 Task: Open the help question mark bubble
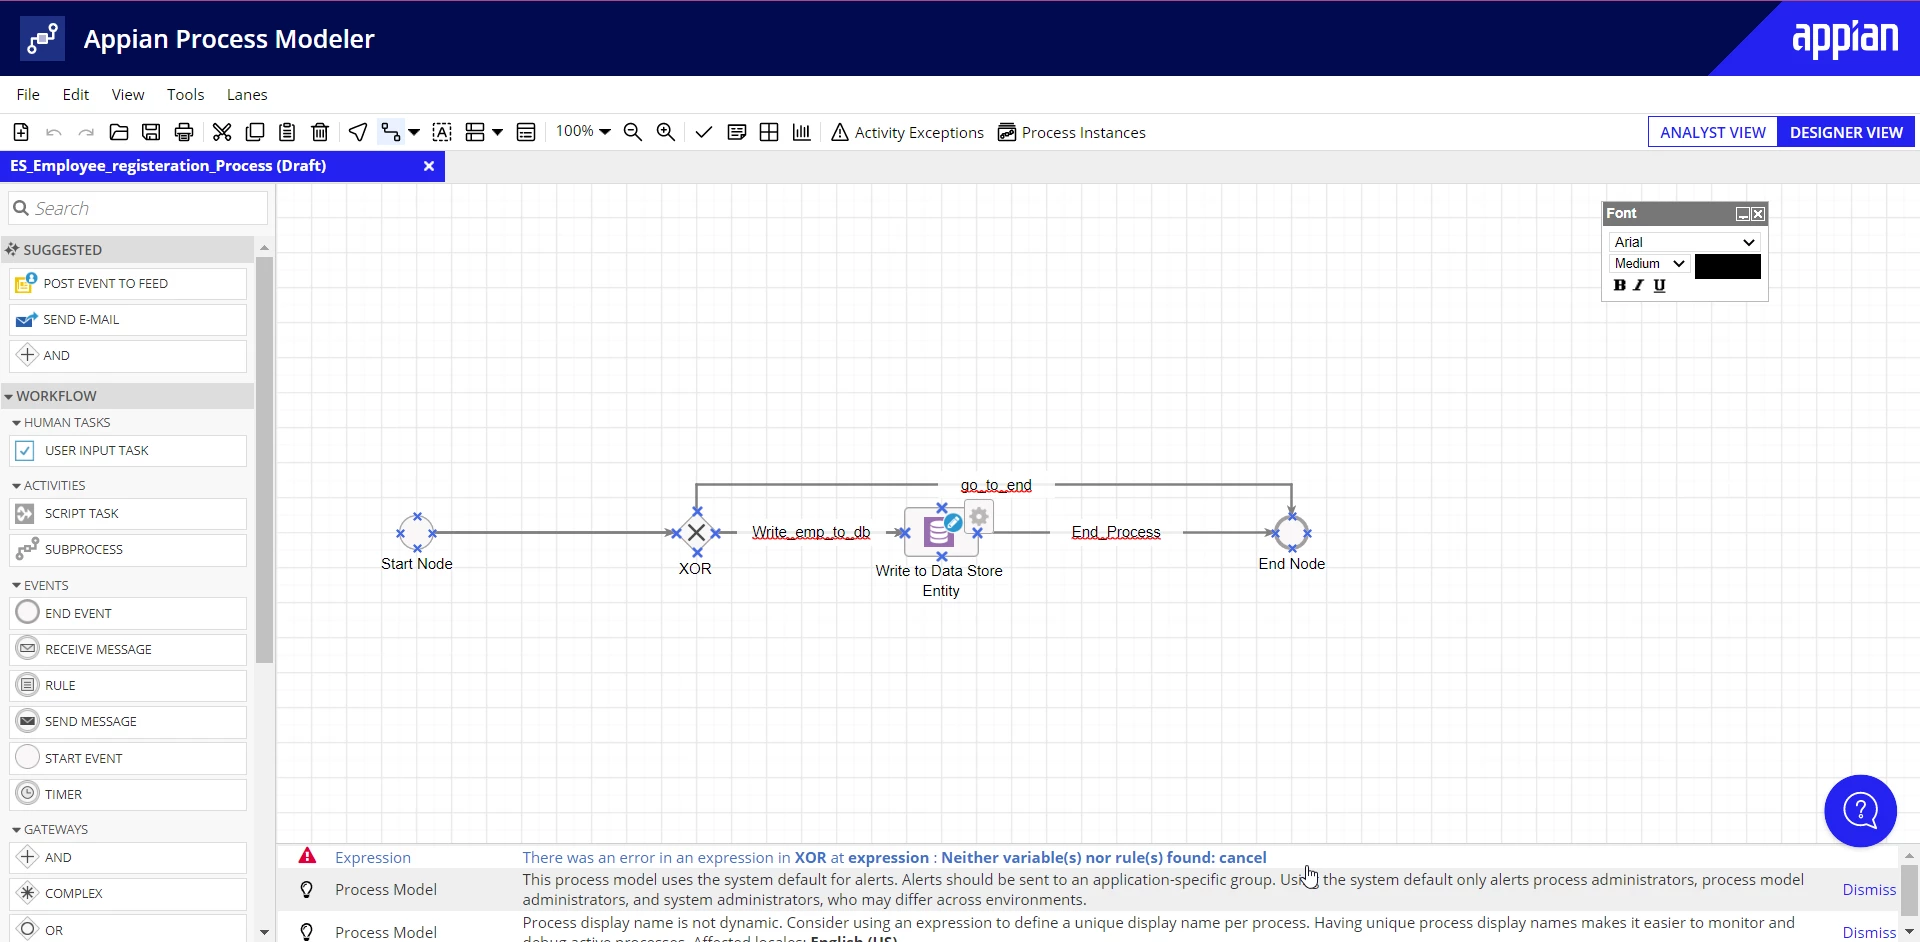click(x=1860, y=811)
